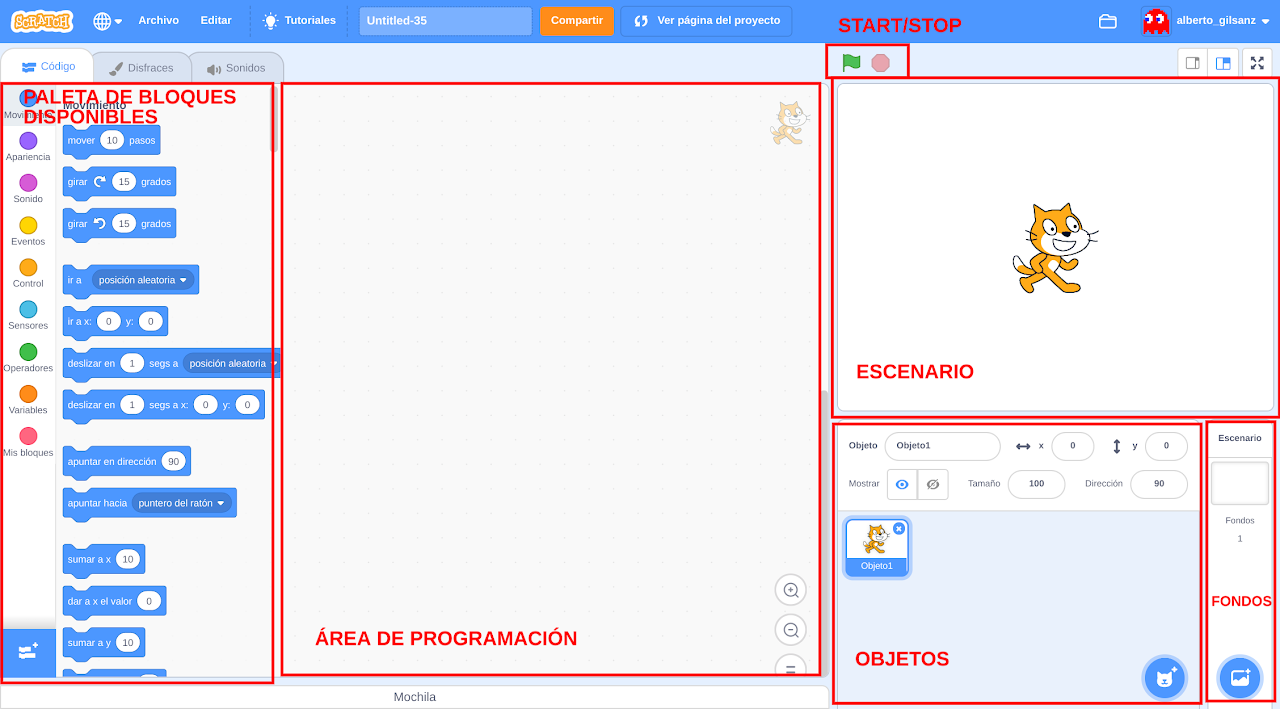Select the Objeto1 sprite thumbnail
This screenshot has height=709, width=1280.
(x=876, y=547)
